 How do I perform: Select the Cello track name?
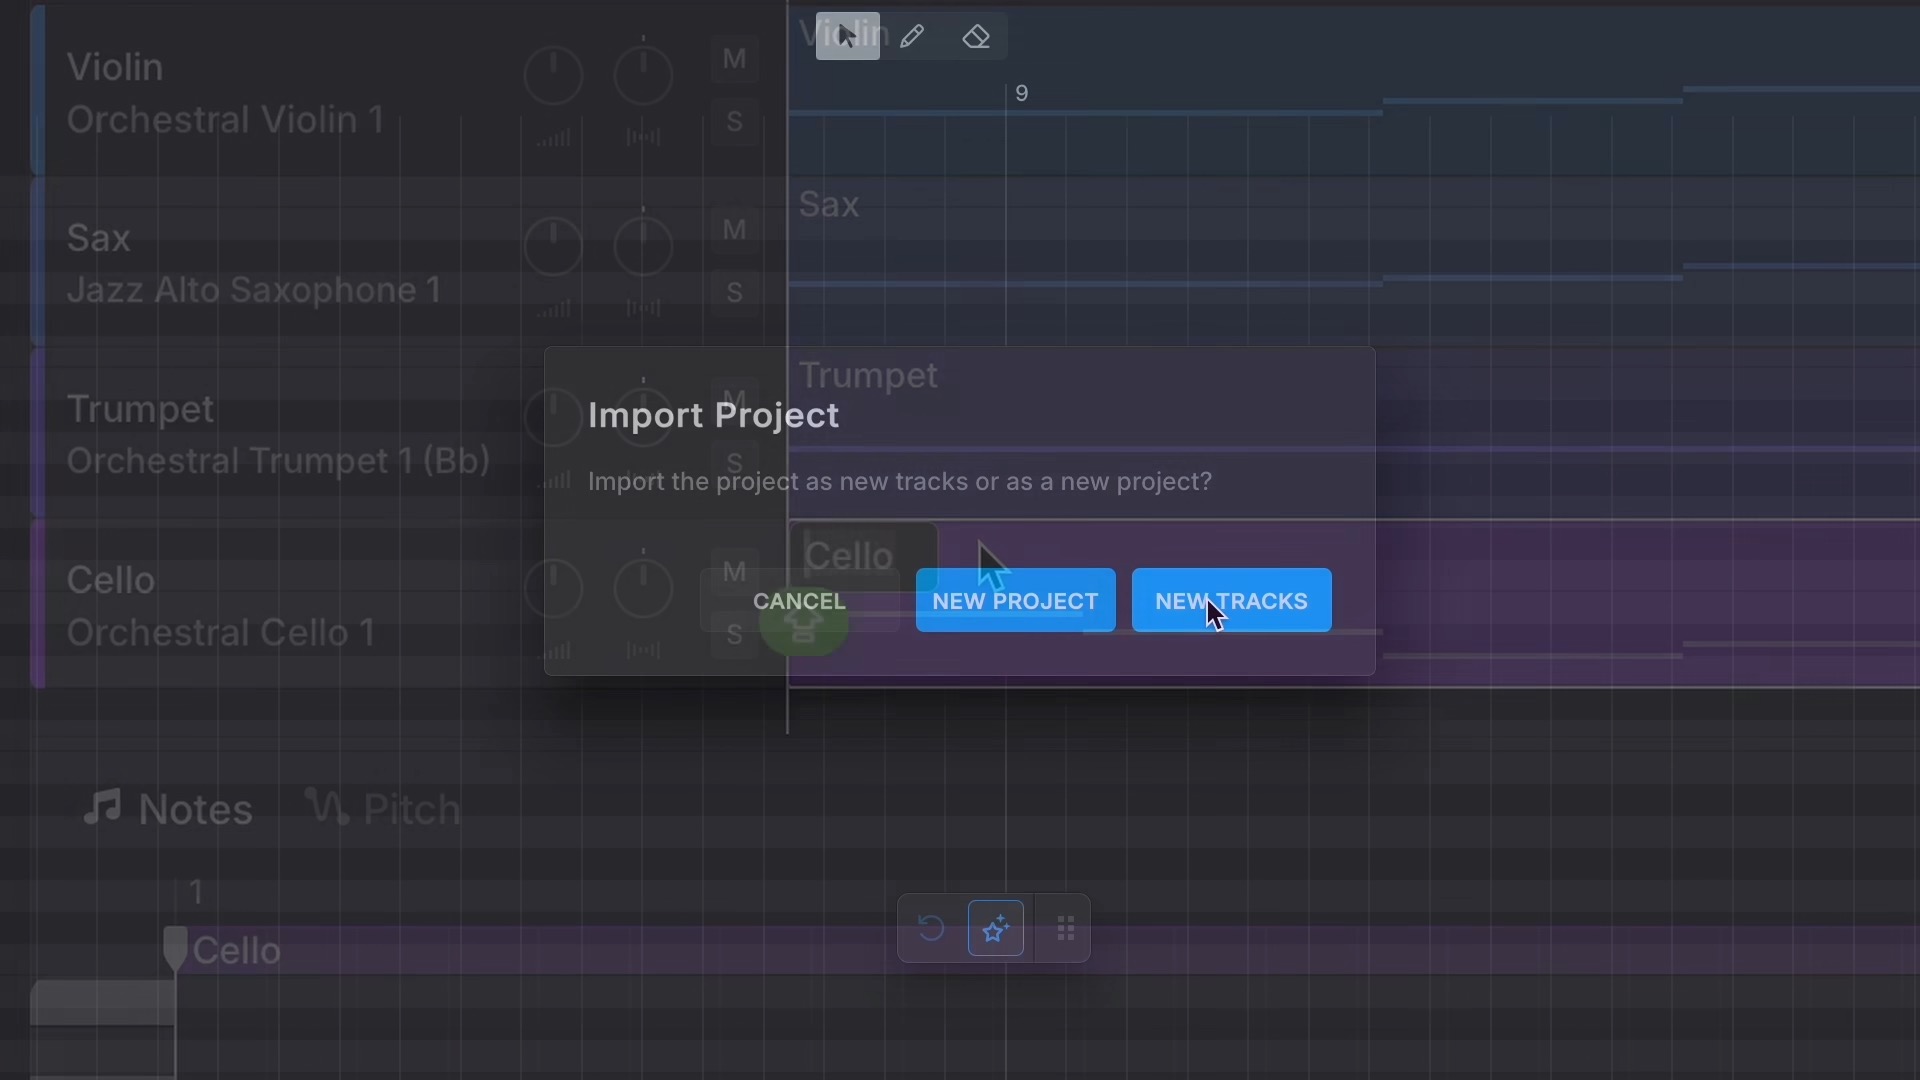point(111,580)
